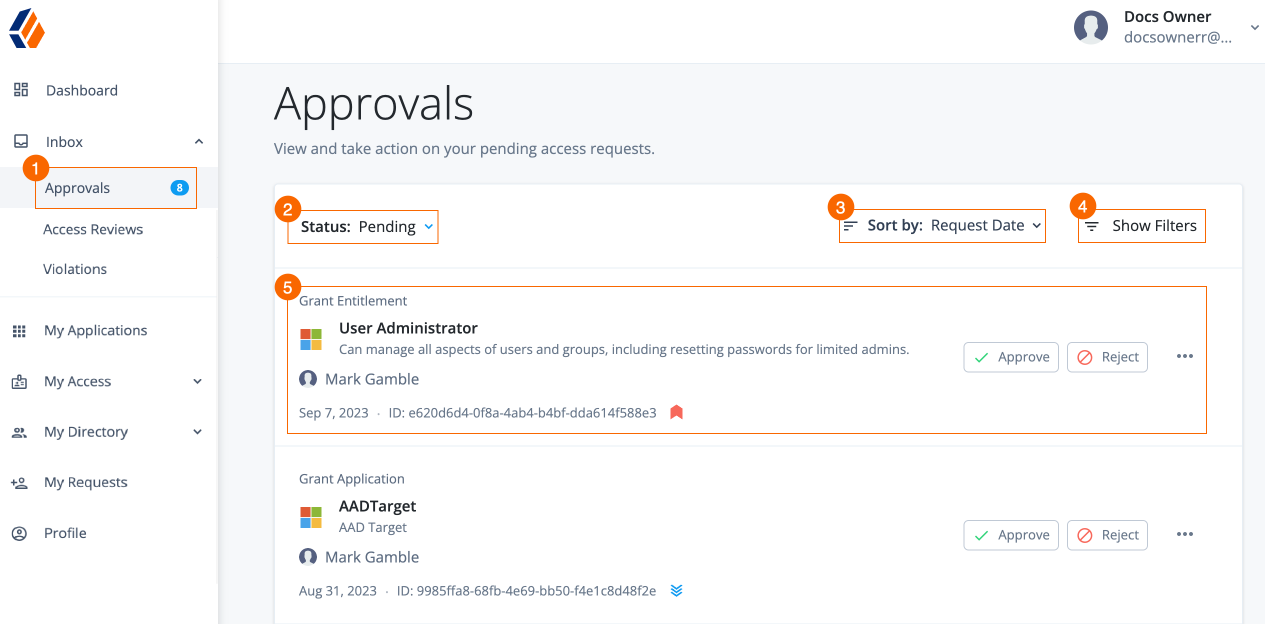
Task: Open the Docs Owner account menu
Action: tap(1254, 27)
